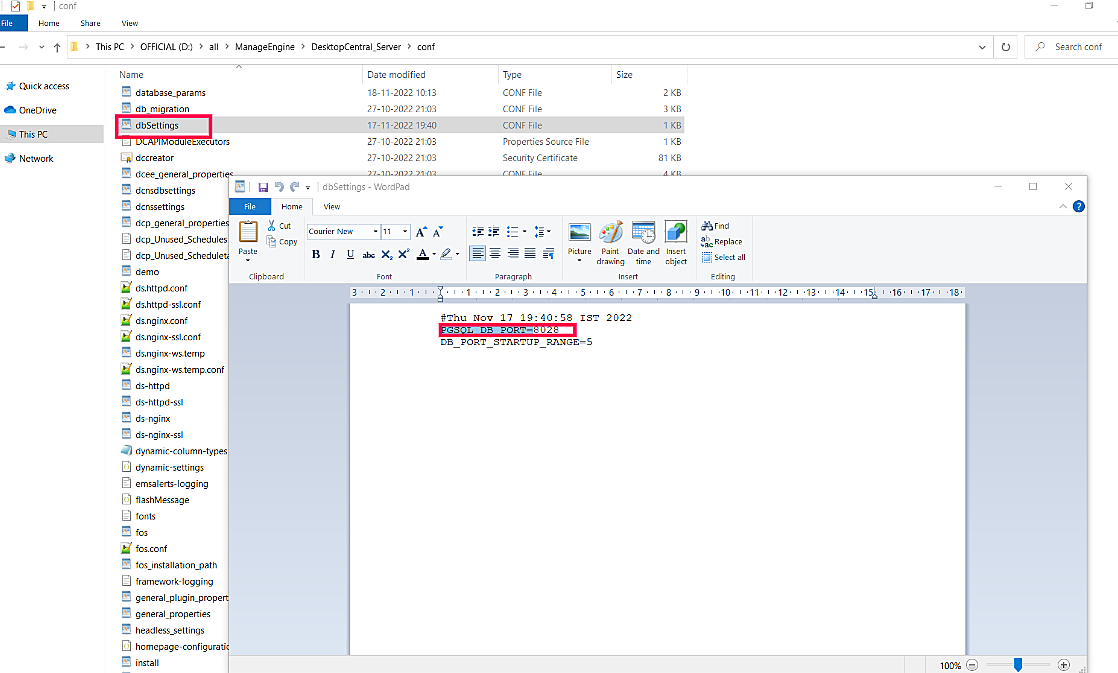Enable justify alignment
The image size is (1118, 673).
529,253
